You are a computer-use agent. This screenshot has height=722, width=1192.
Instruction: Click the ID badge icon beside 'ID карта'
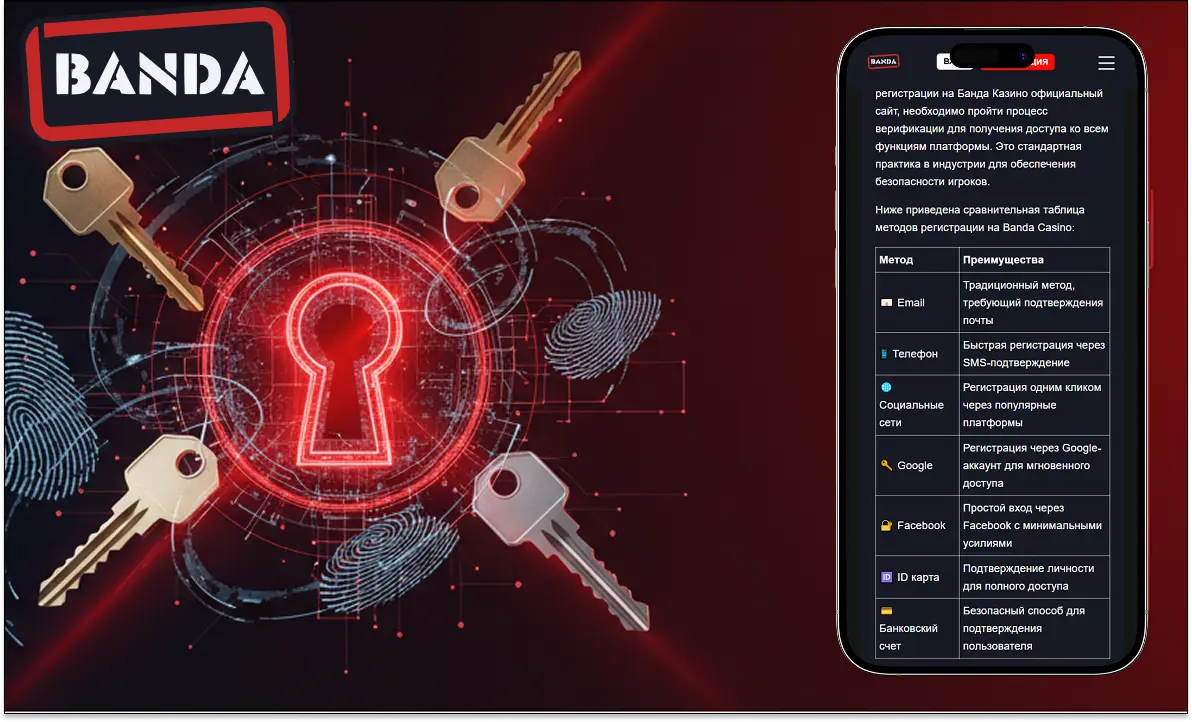coord(886,578)
